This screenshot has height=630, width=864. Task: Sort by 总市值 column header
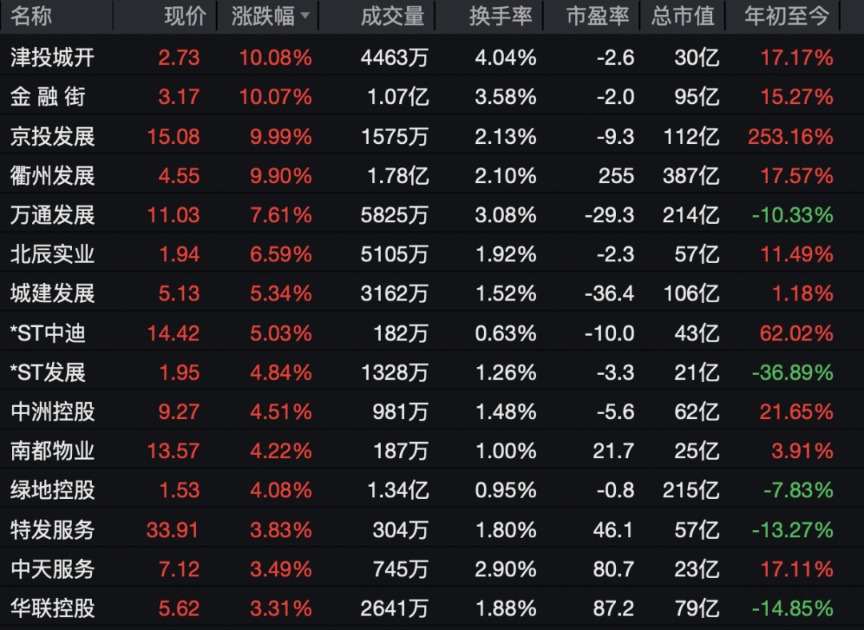[x=683, y=16]
